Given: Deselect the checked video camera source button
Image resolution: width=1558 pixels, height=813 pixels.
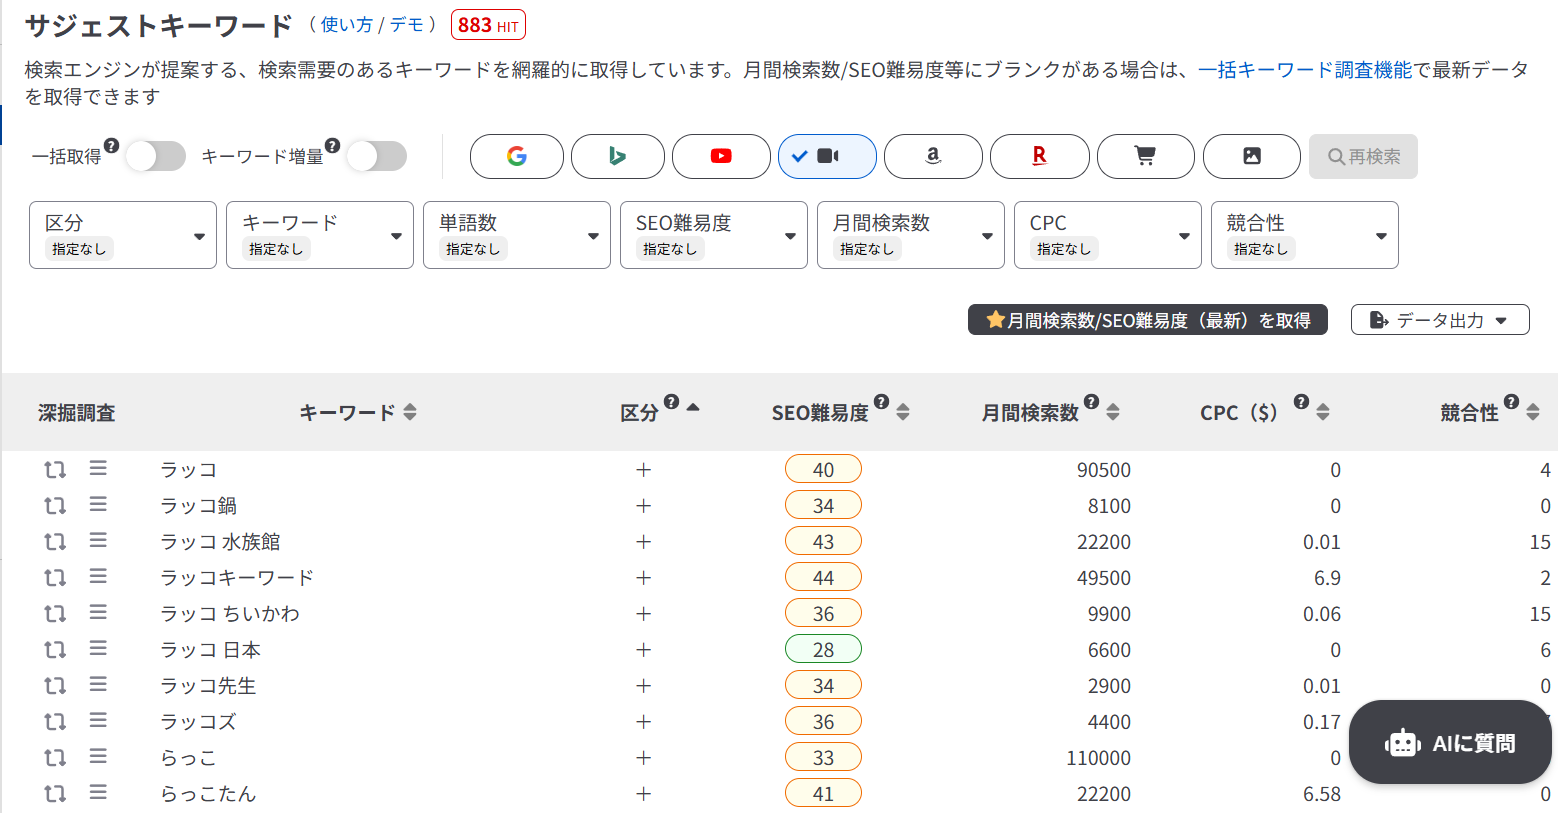Looking at the screenshot, I should [827, 156].
